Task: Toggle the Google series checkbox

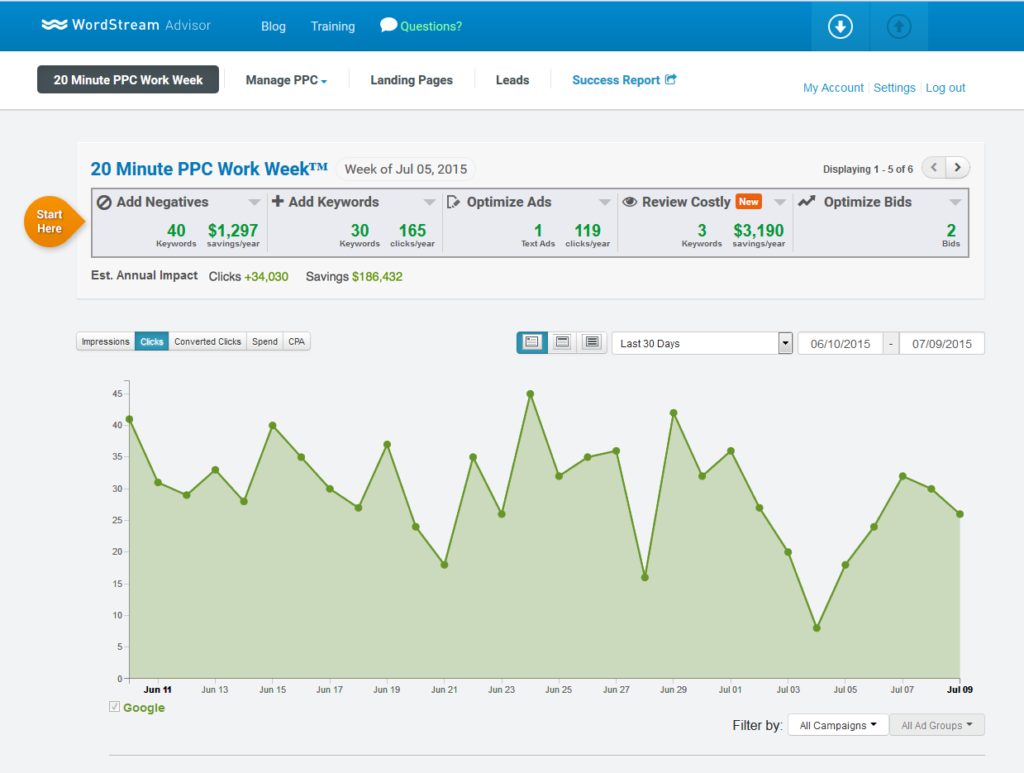Action: [x=114, y=706]
